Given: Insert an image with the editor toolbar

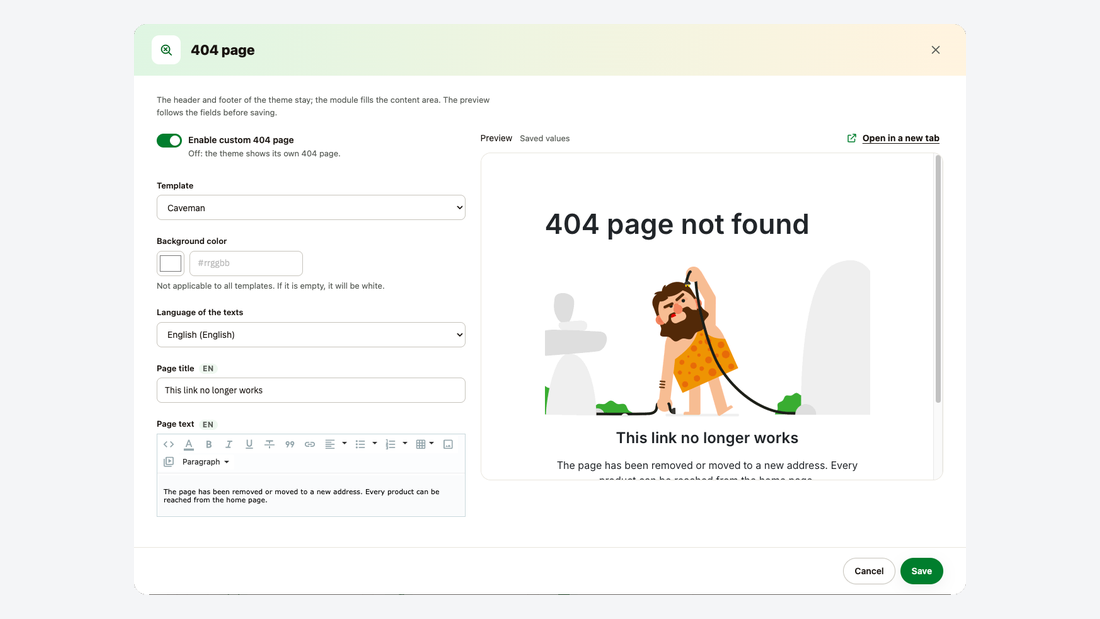Looking at the screenshot, I should [x=448, y=444].
